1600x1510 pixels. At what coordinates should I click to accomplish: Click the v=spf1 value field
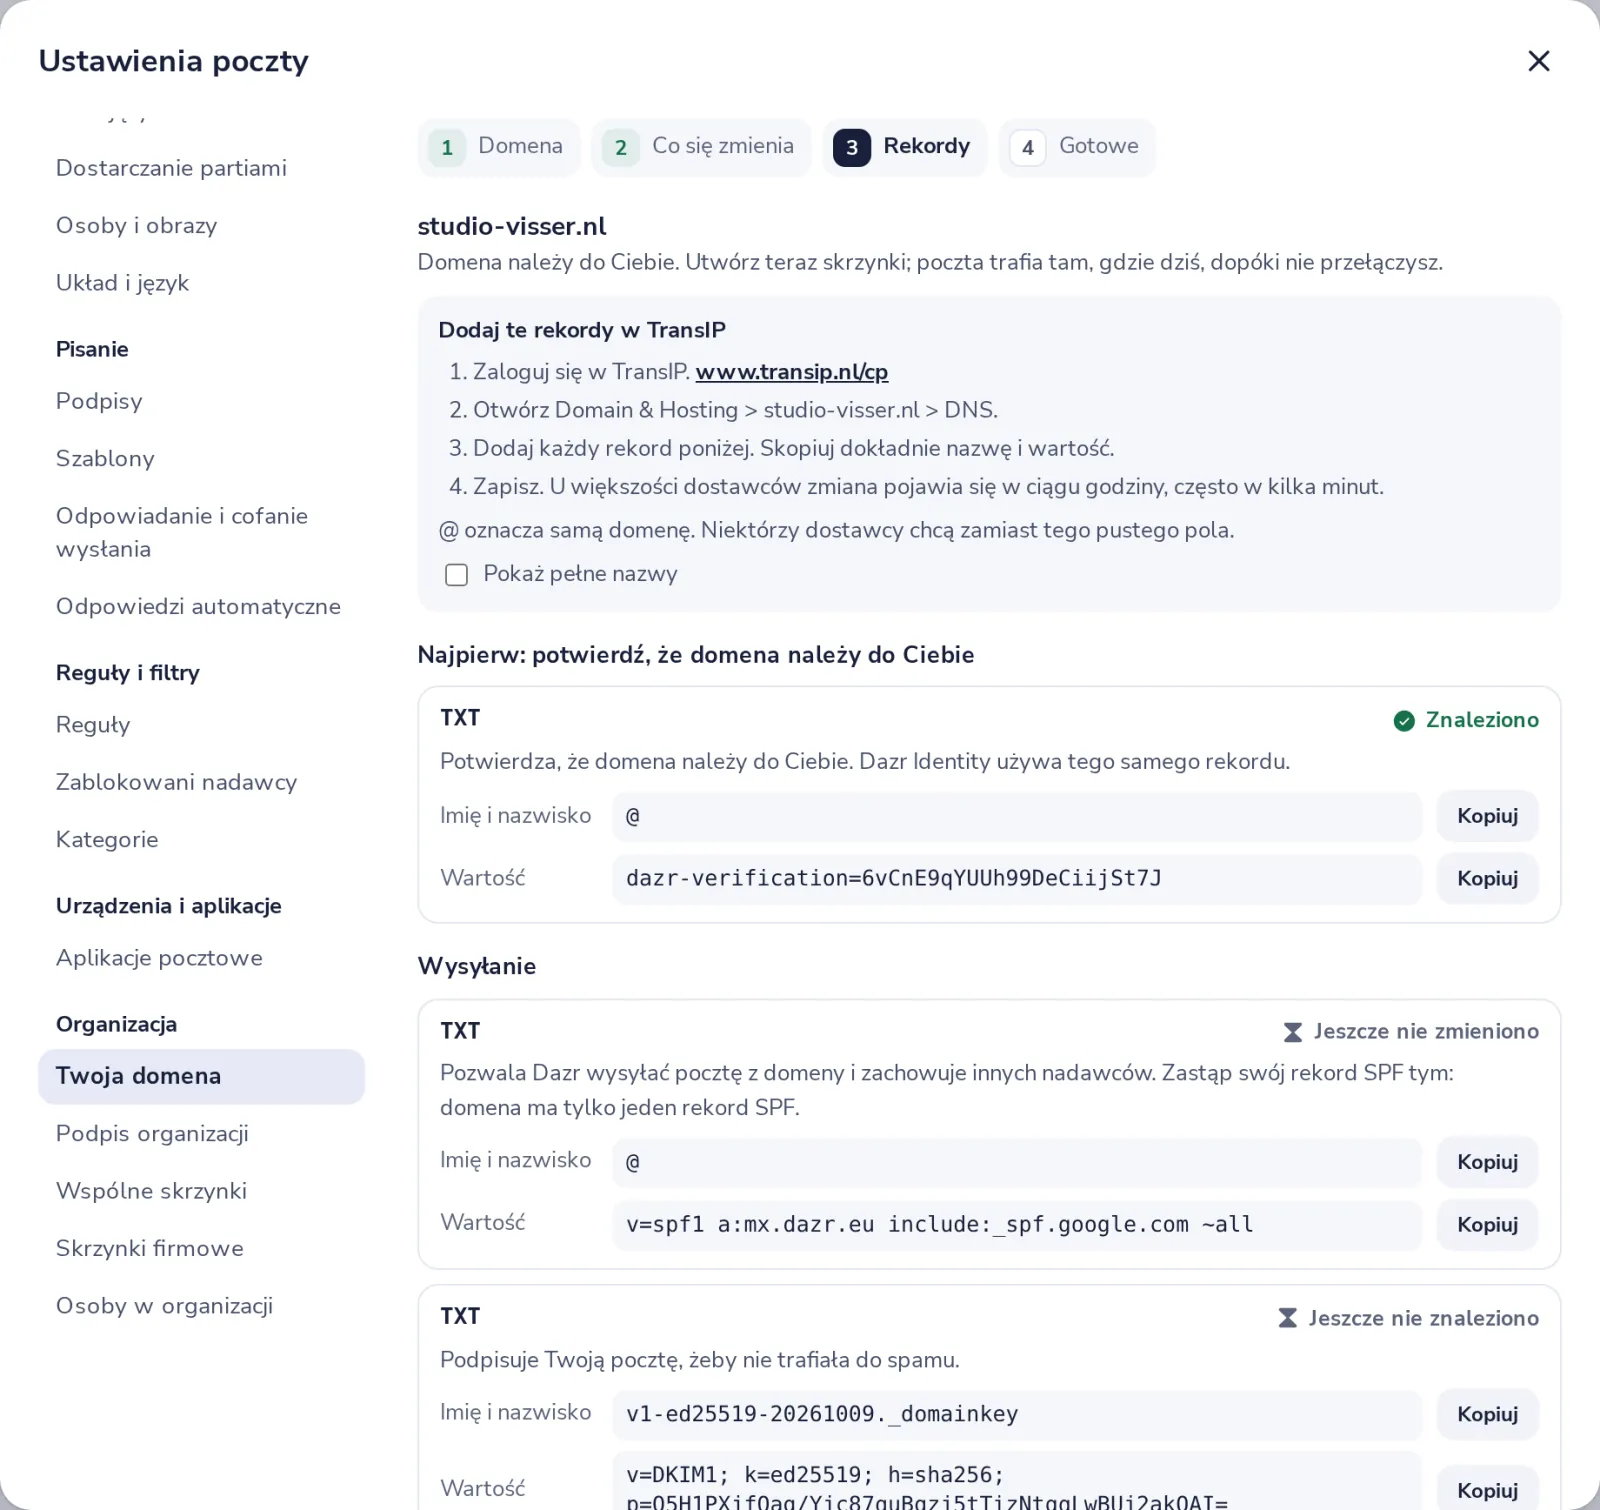(x=1017, y=1225)
